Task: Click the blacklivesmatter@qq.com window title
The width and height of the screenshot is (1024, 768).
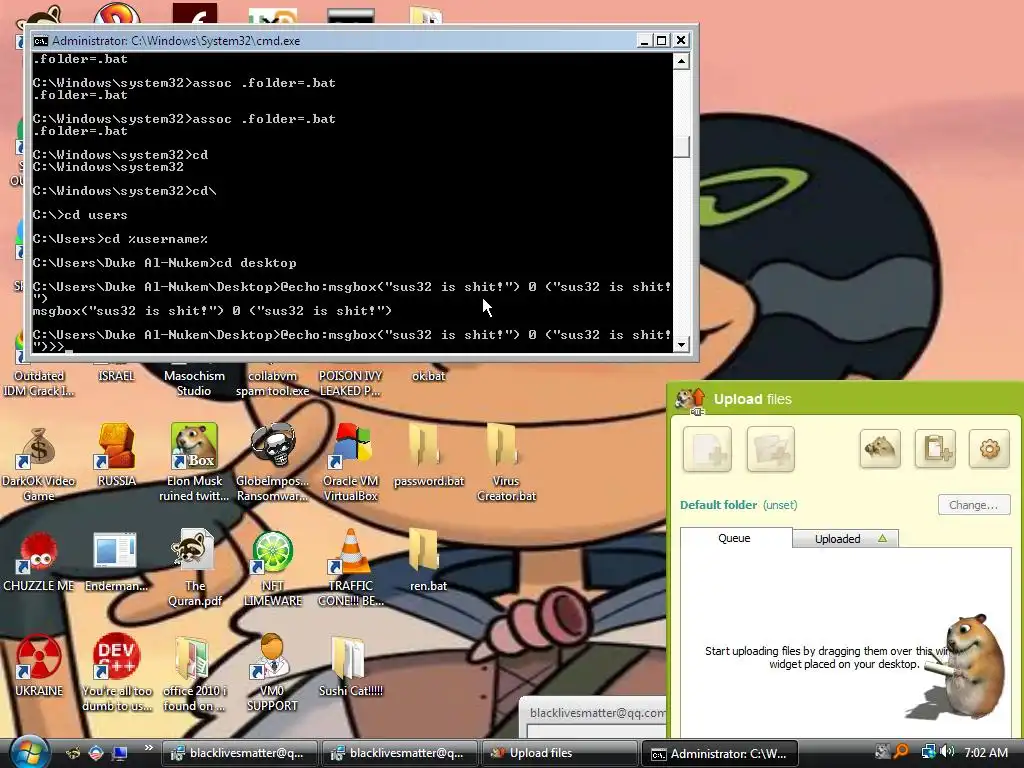Action: pos(597,712)
